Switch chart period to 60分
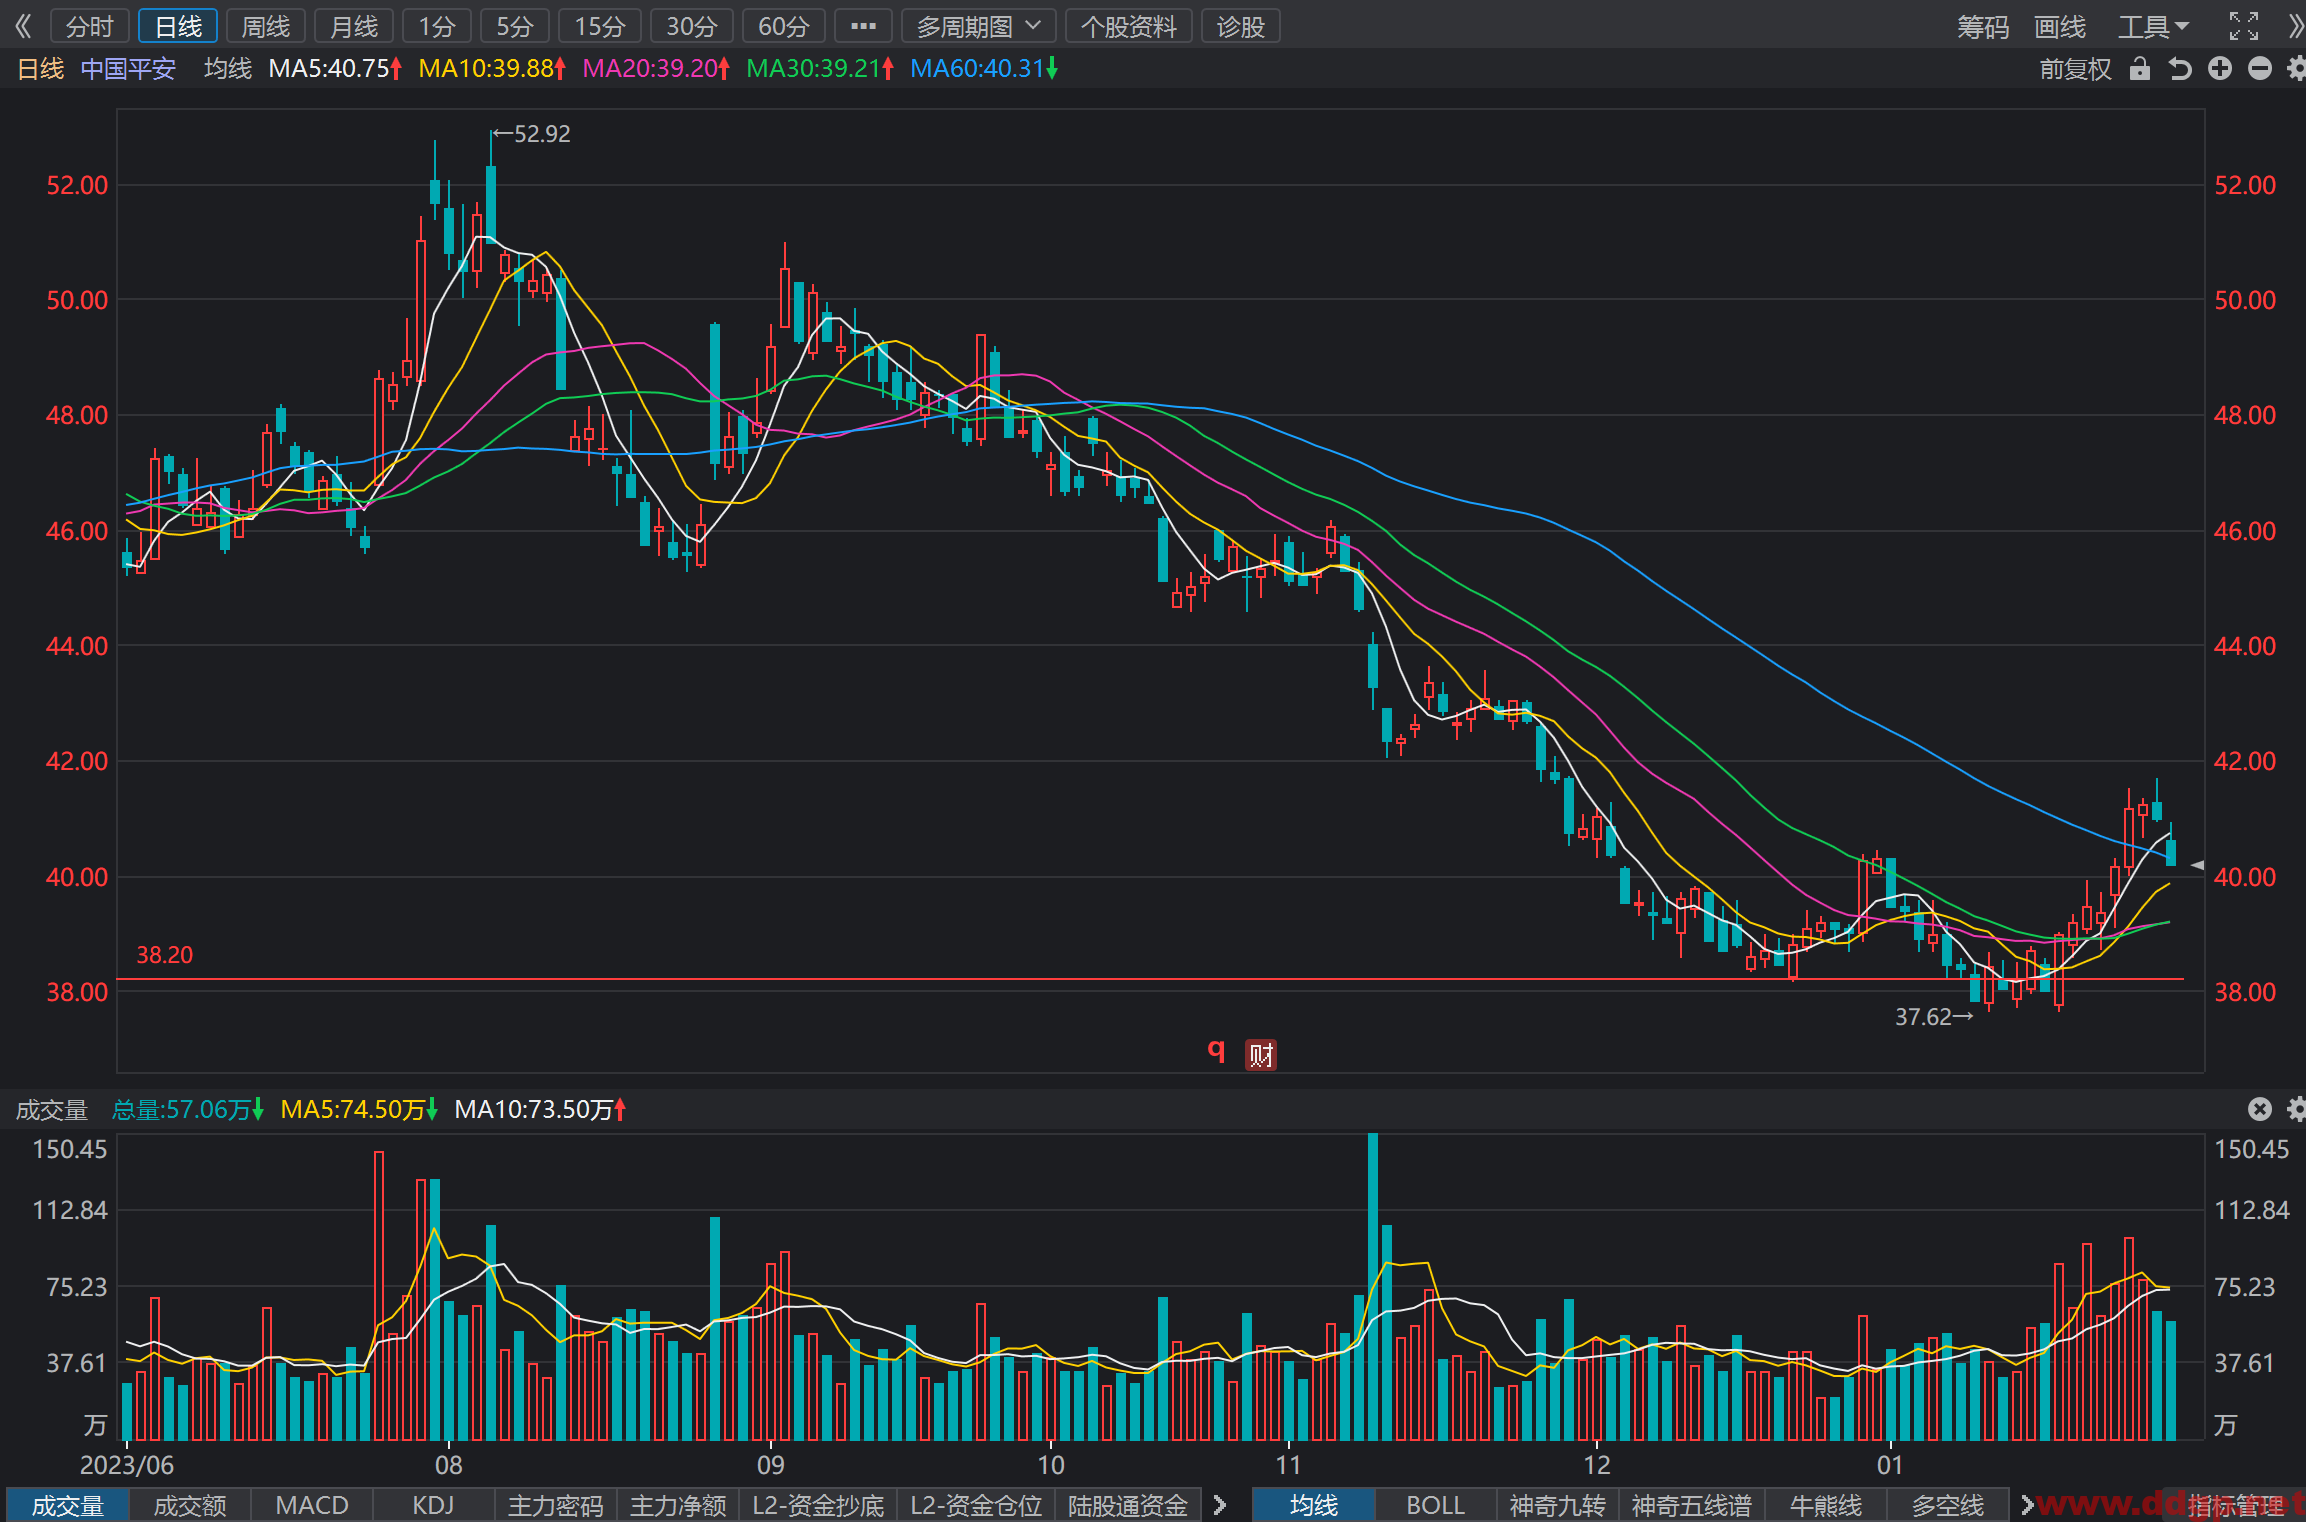Image resolution: width=2306 pixels, height=1522 pixels. click(783, 27)
